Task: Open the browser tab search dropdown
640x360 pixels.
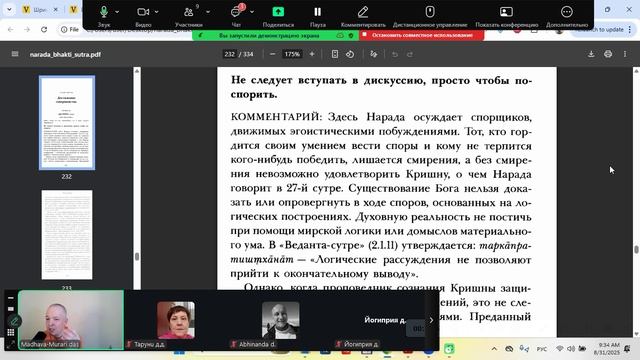Action: [x=9, y=9]
